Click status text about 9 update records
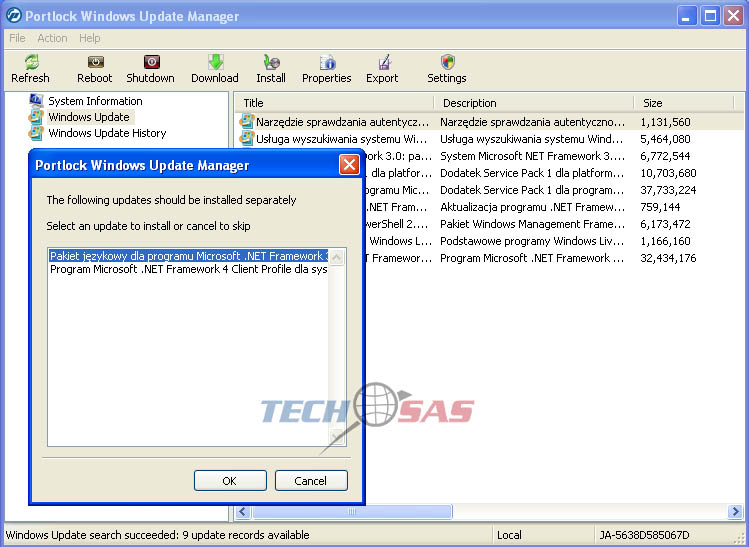This screenshot has height=547, width=749. (158, 535)
